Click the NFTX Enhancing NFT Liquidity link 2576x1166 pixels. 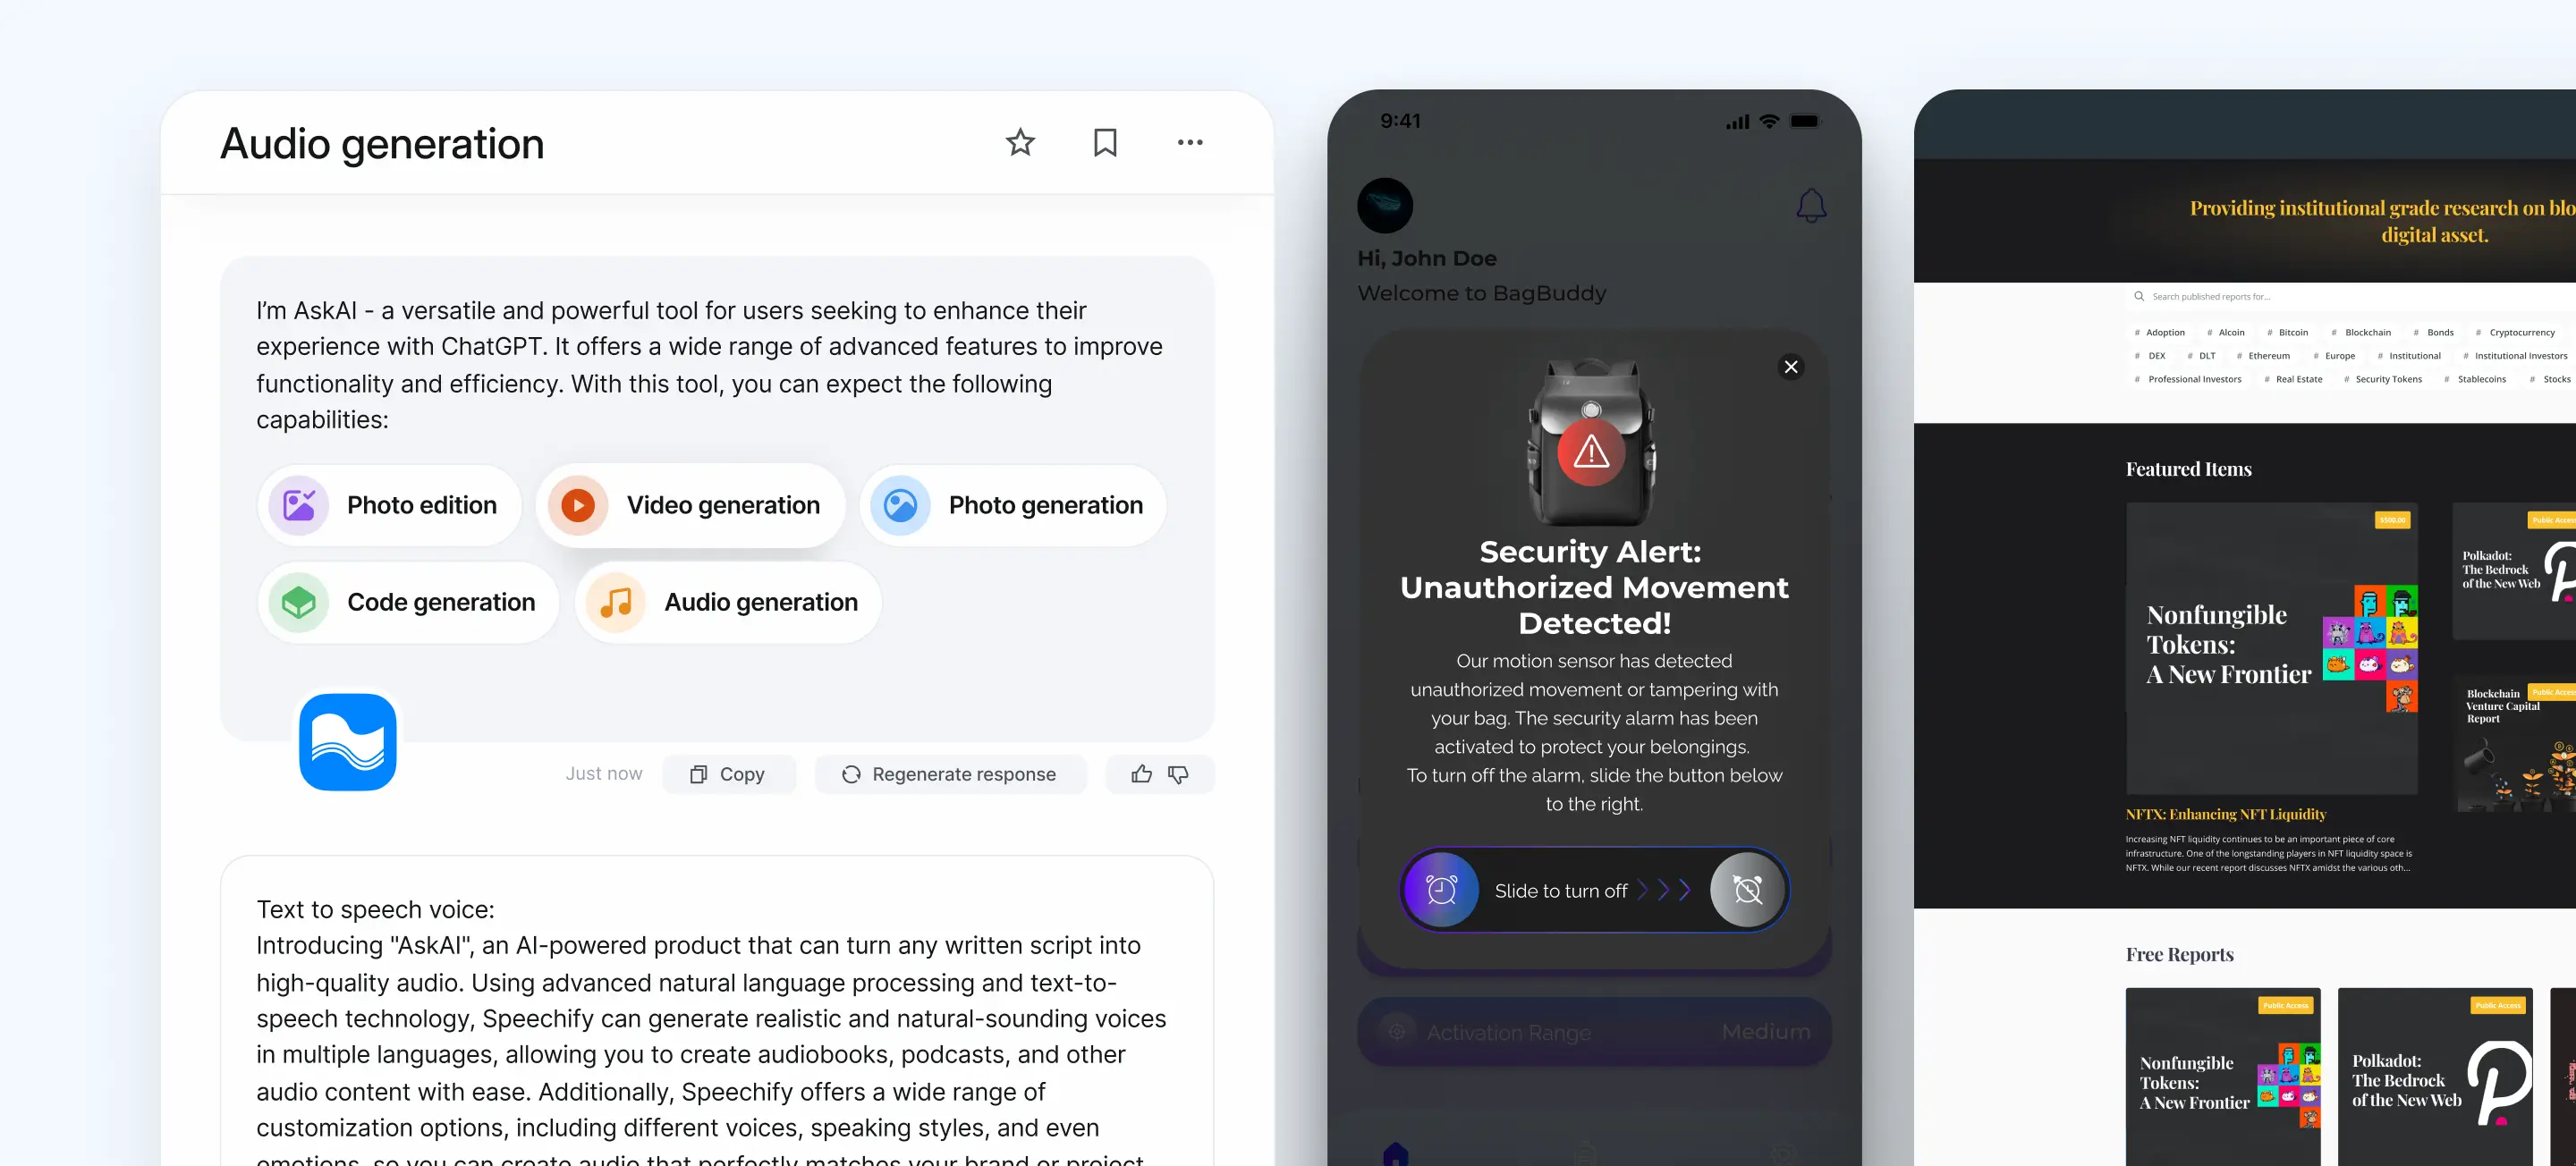coord(2226,815)
